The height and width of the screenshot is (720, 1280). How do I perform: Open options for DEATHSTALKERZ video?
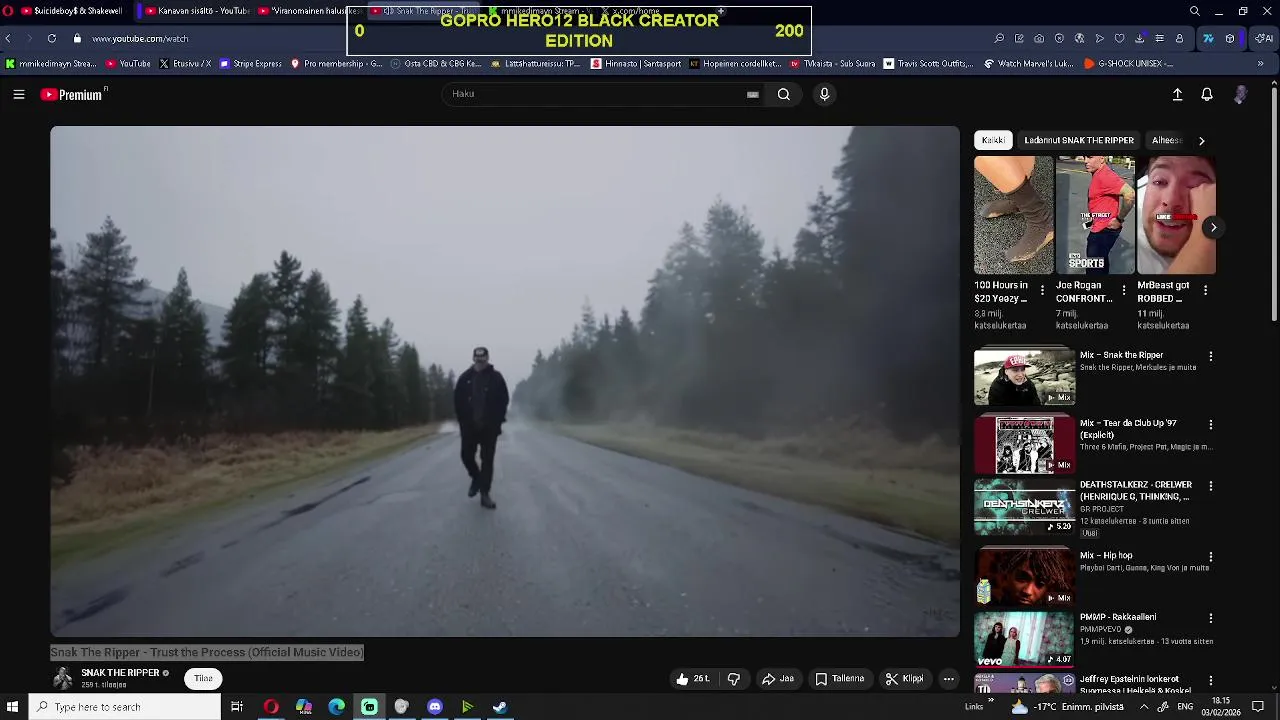click(1210, 486)
